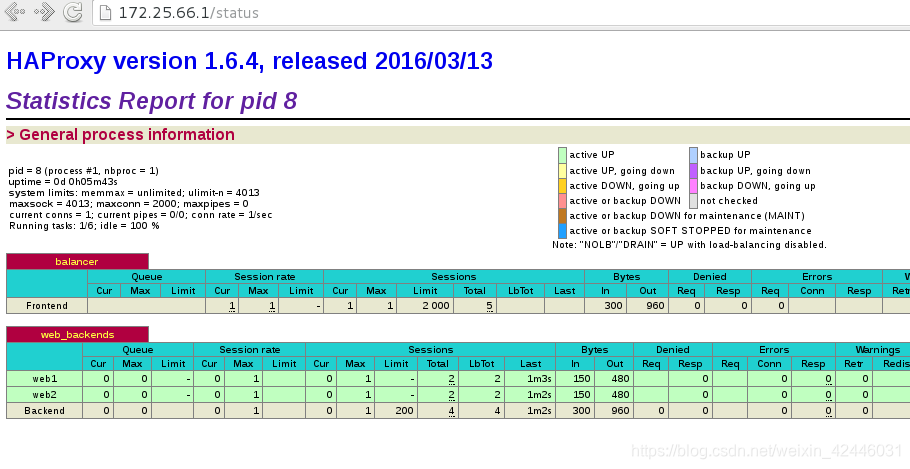This screenshot has width=910, height=469.
Task: Click the web1 server row label
Action: tap(44, 379)
